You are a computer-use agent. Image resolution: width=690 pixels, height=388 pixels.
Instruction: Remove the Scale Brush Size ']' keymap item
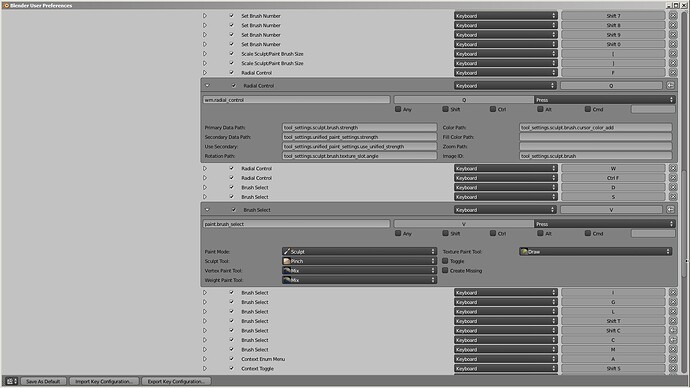673,63
